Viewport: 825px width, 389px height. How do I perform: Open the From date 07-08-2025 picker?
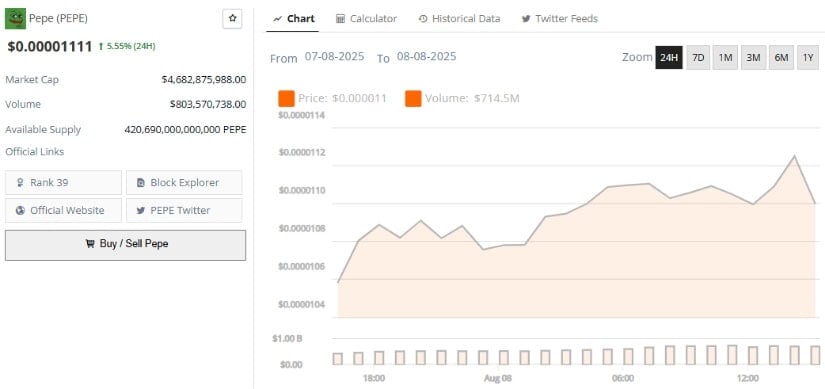[x=334, y=57]
